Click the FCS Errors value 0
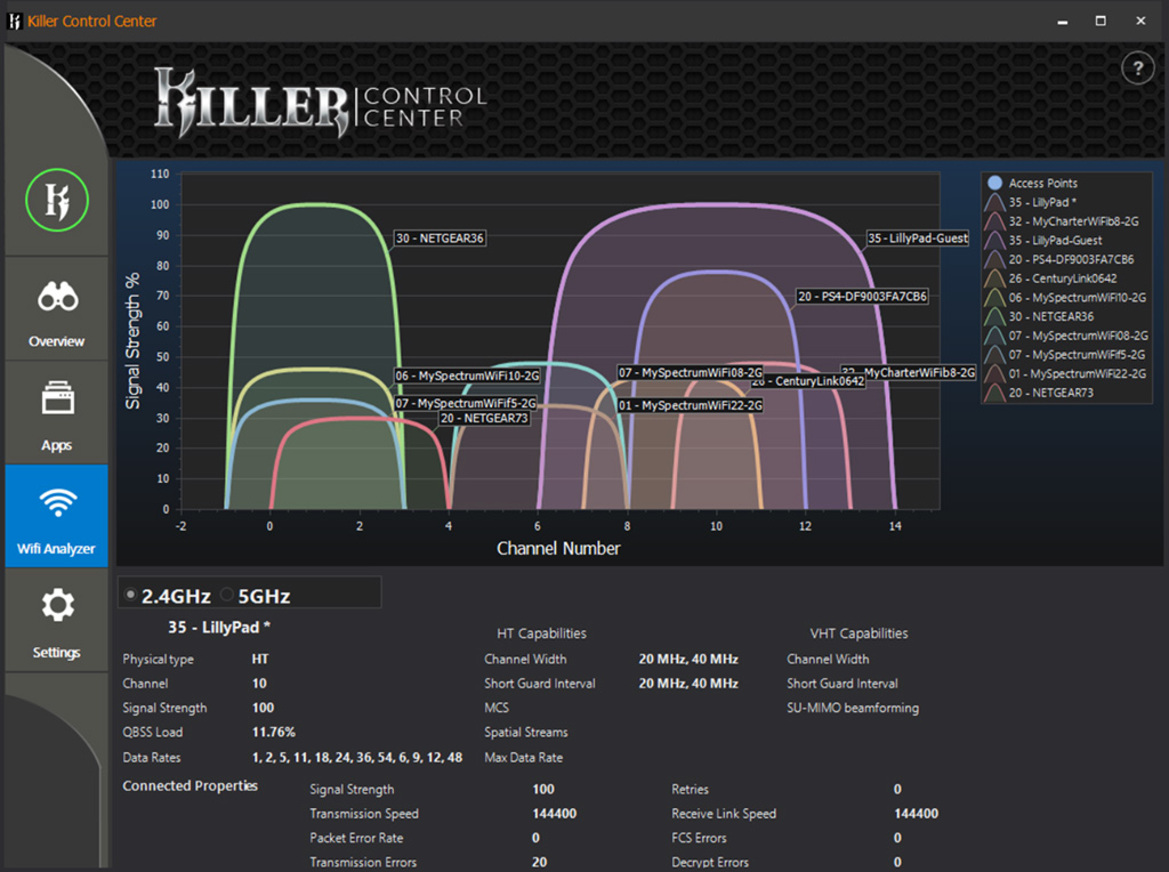Viewport: 1169px width, 872px height. 898,838
